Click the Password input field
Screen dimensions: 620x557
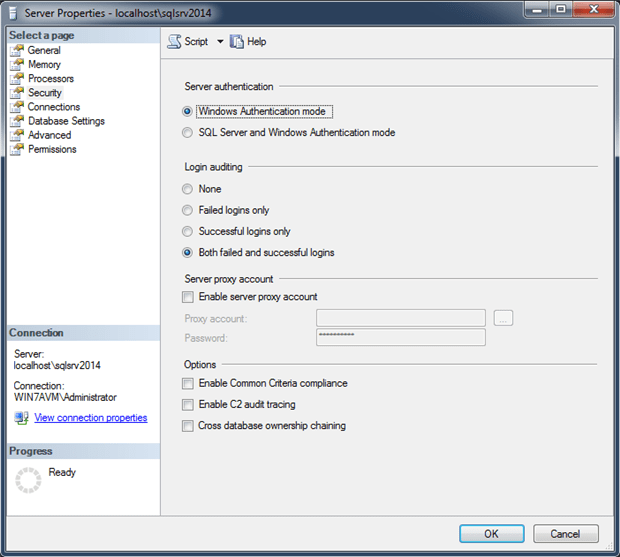tap(401, 337)
